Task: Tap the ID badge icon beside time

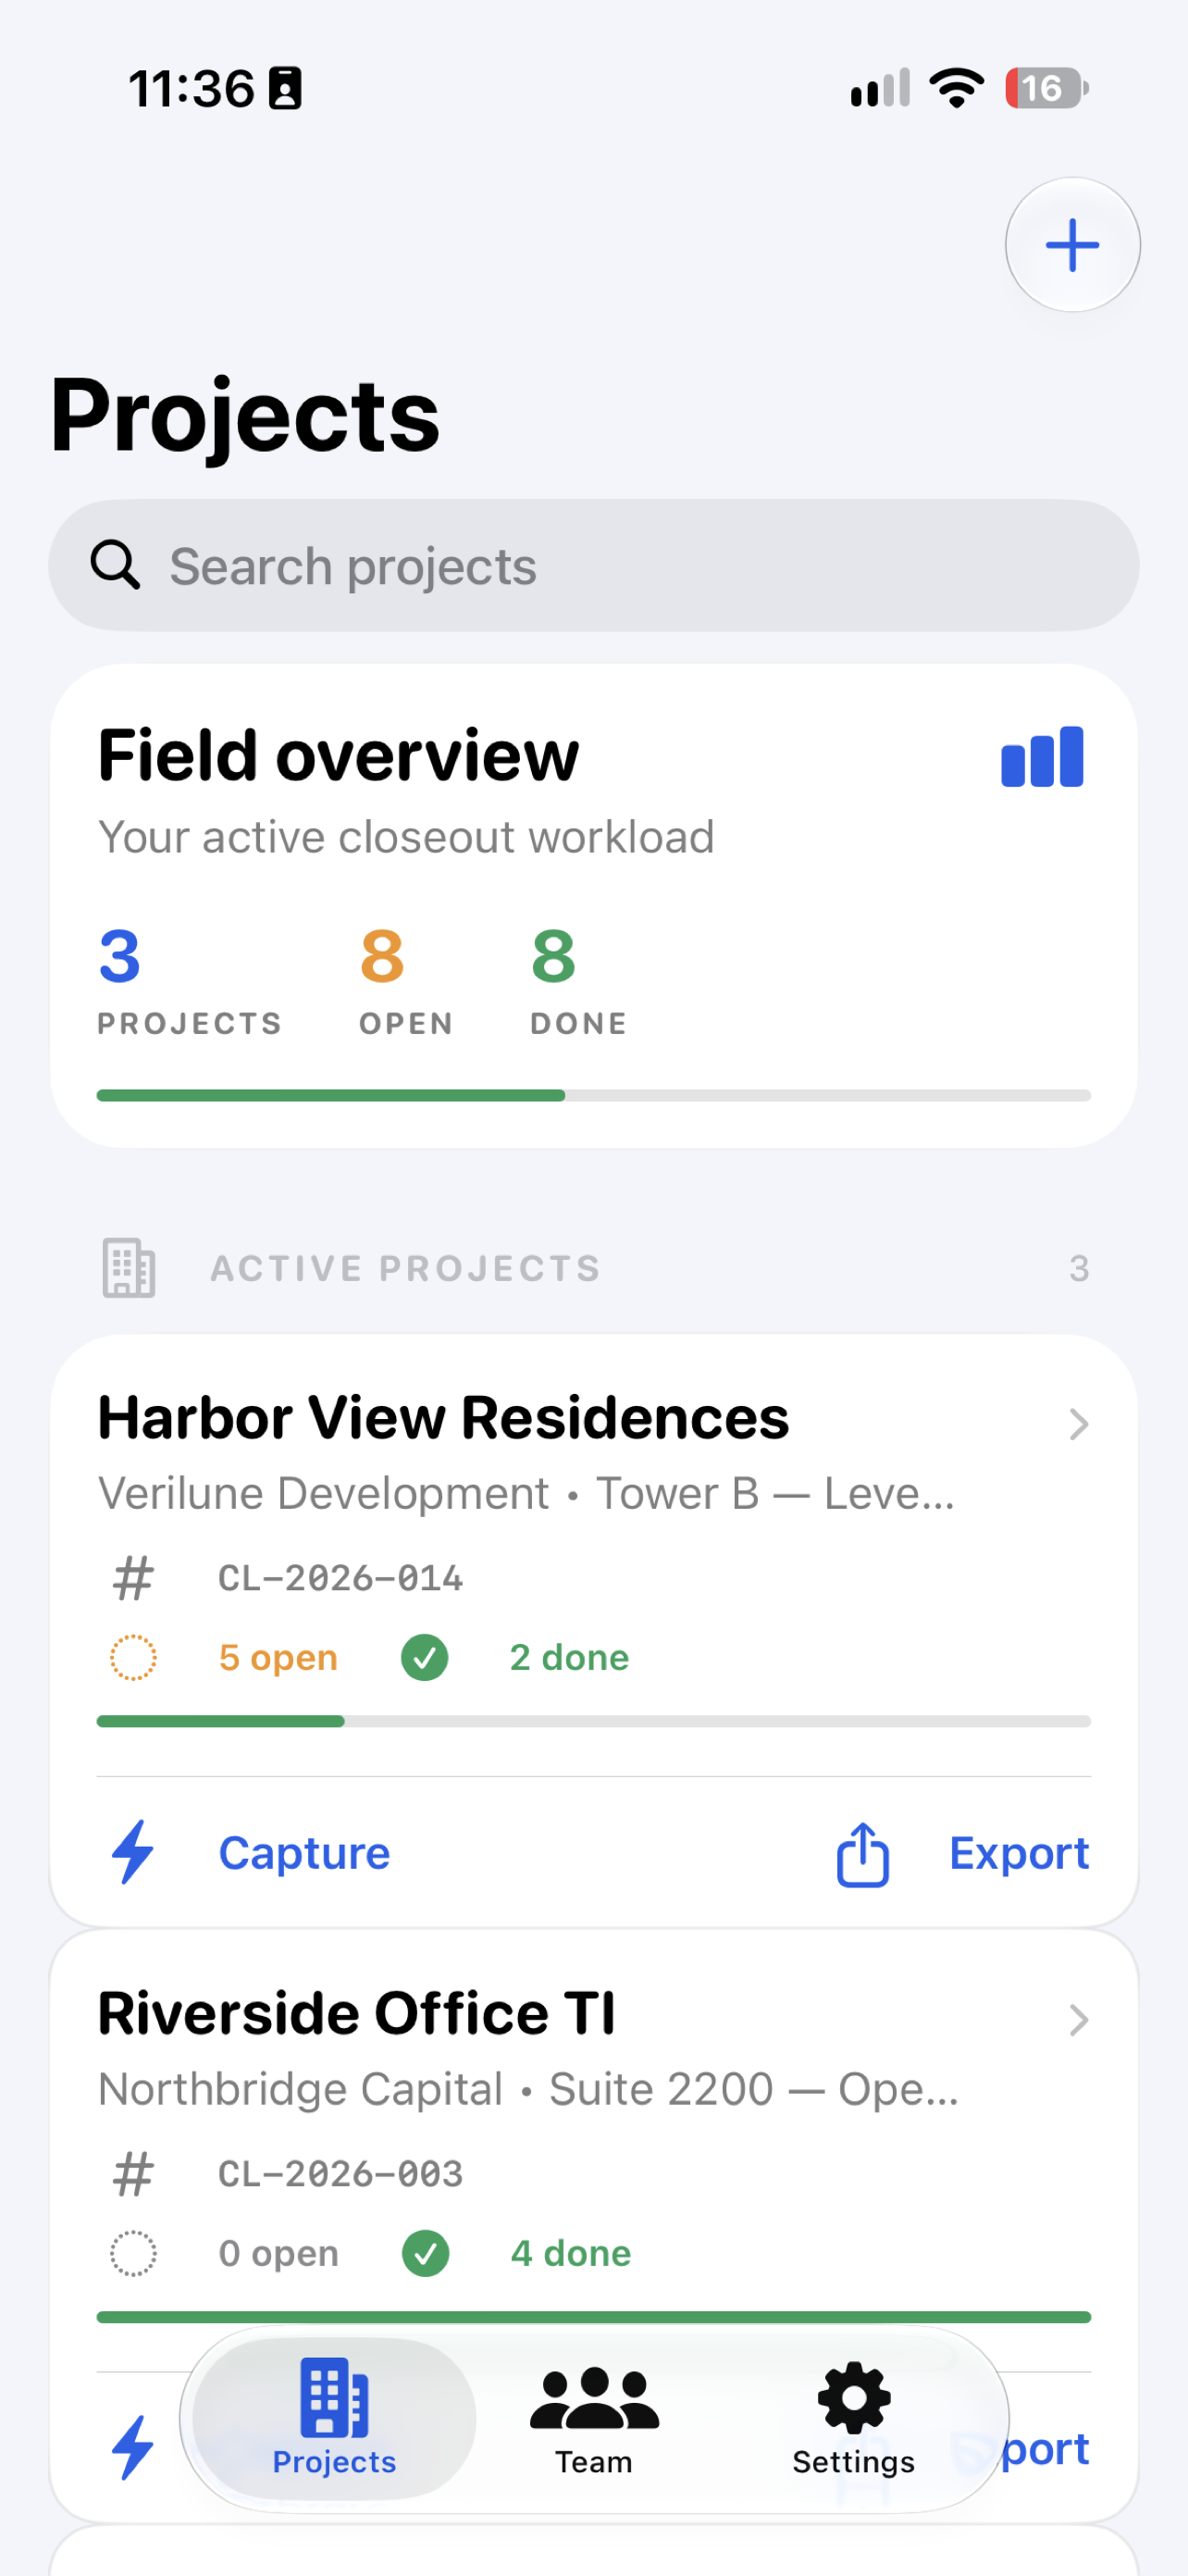Action: [x=285, y=88]
